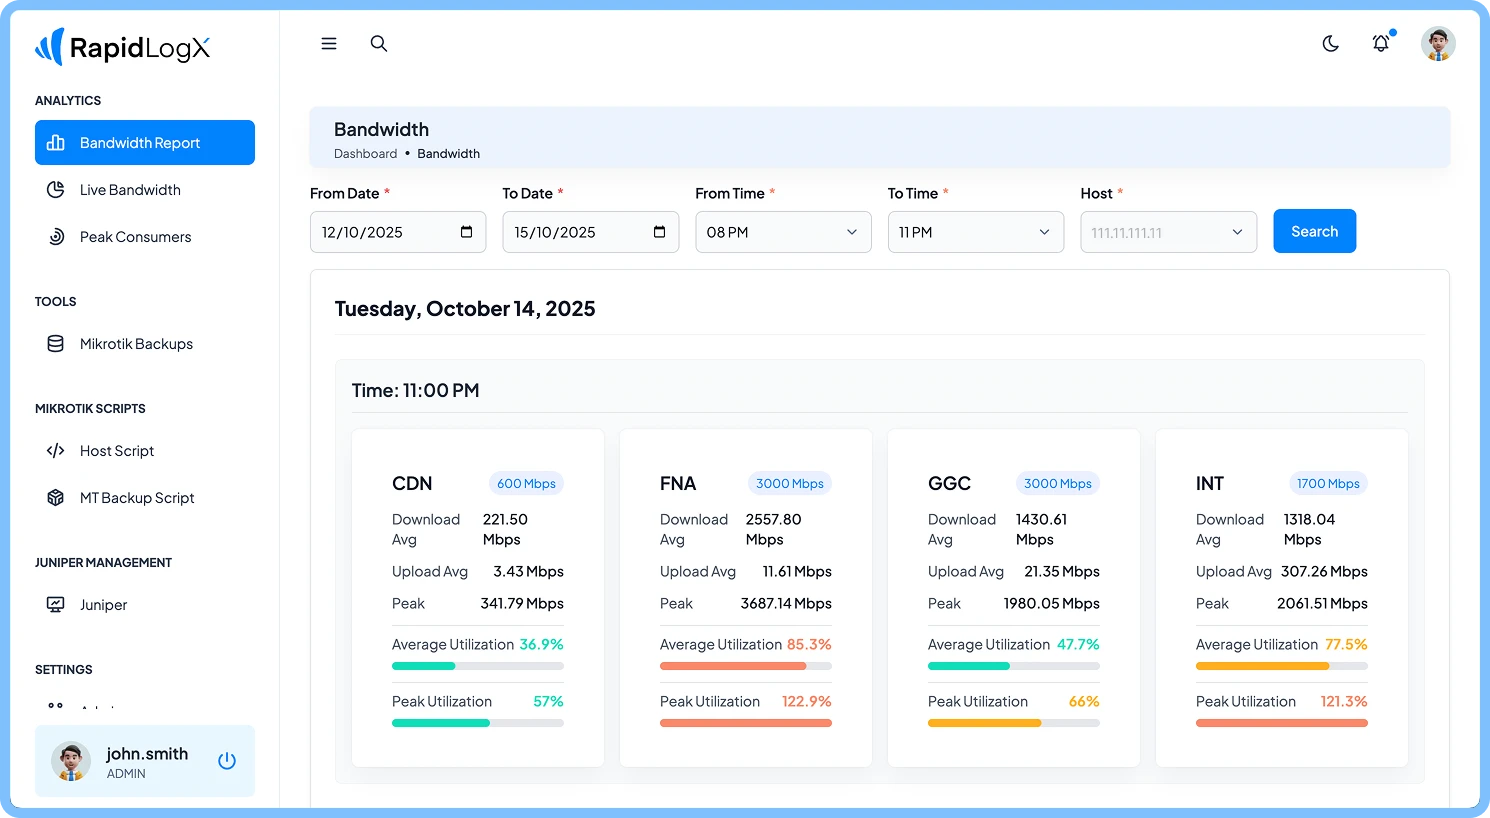1490x818 pixels.
Task: Click the power logout icon
Action: [227, 761]
